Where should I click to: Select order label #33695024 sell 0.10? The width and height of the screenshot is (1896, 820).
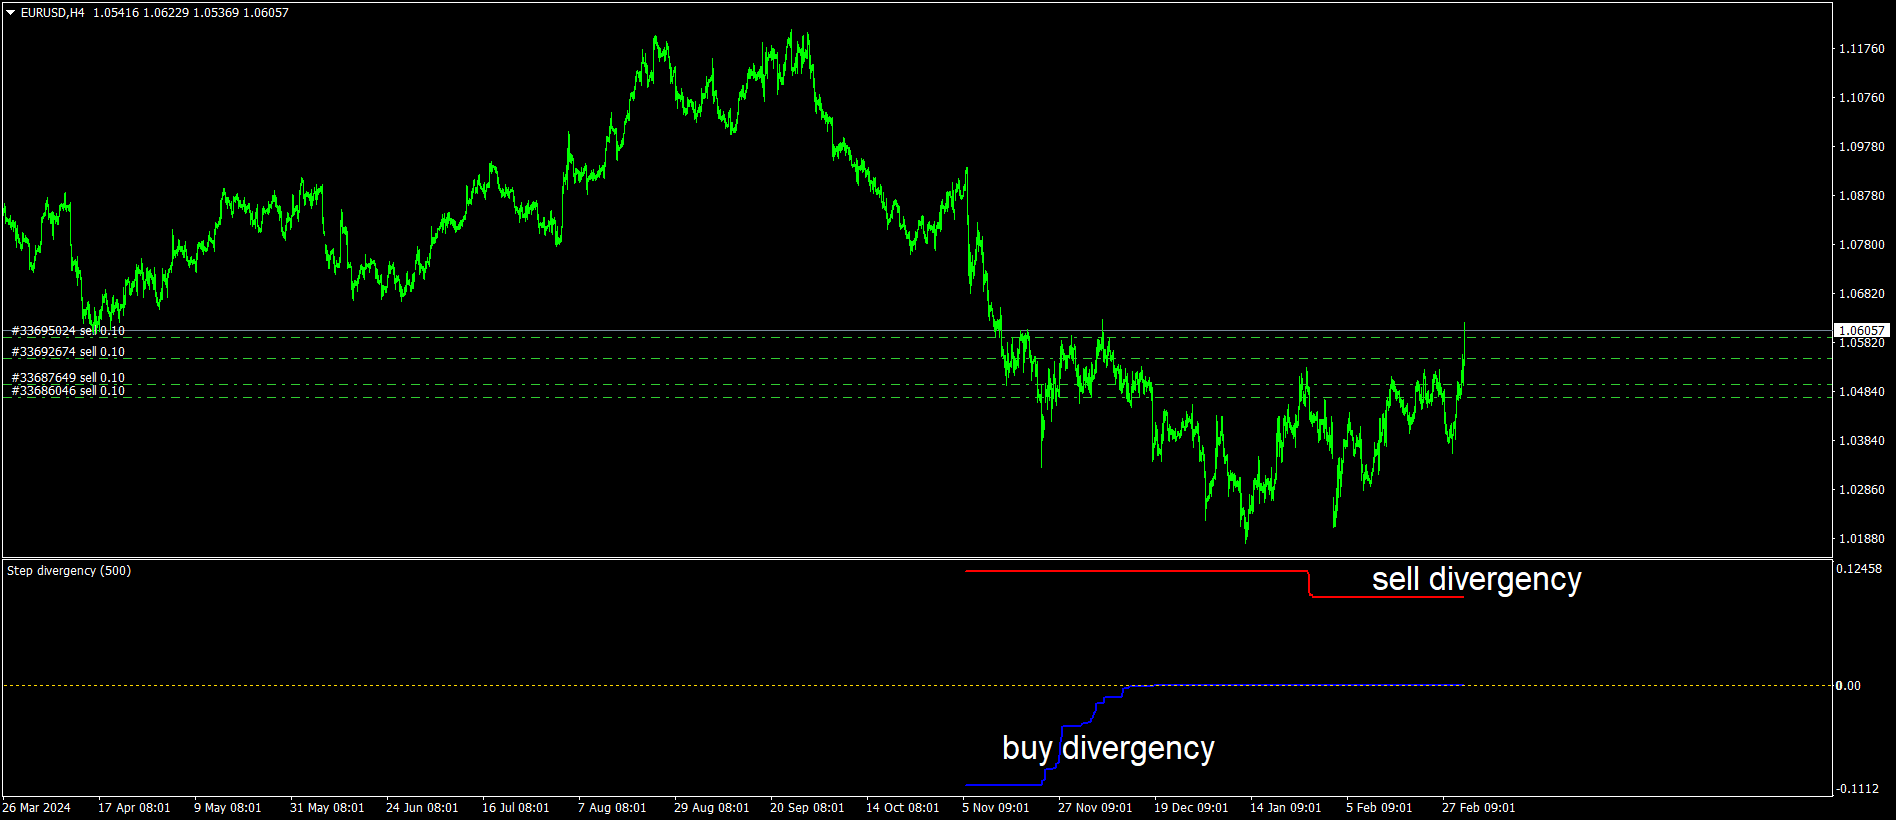[68, 331]
